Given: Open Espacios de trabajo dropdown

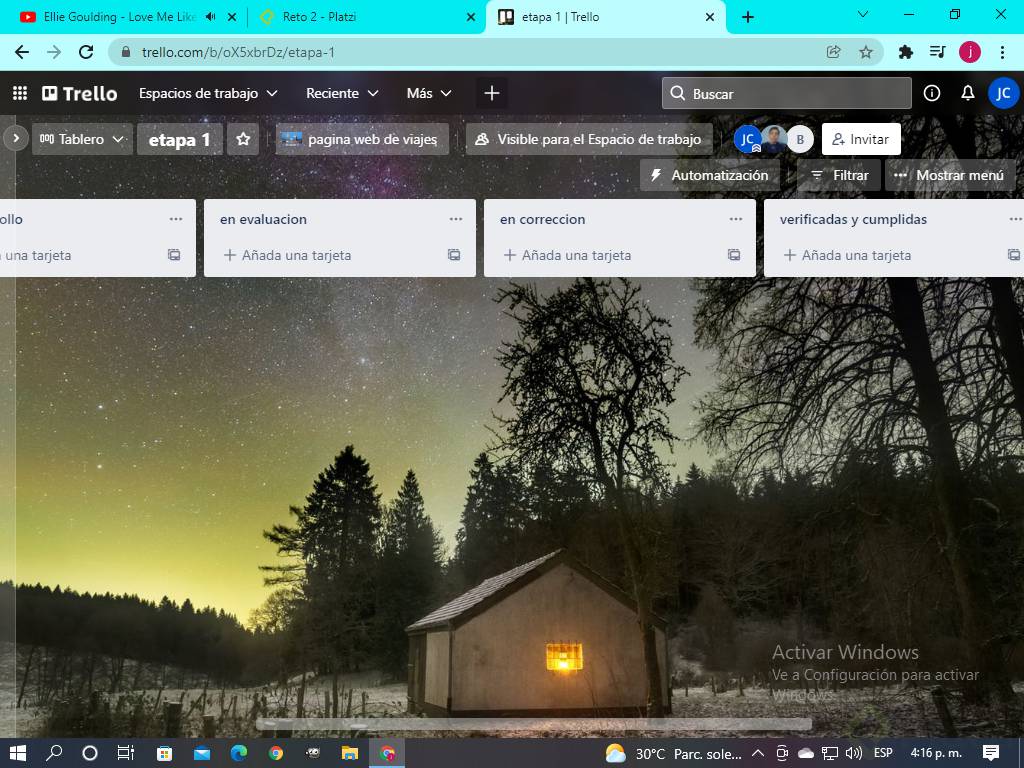Looking at the screenshot, I should point(208,93).
